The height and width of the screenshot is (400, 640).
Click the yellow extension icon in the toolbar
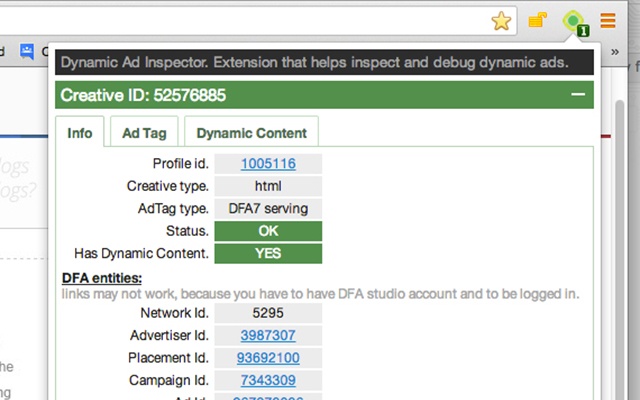click(537, 20)
